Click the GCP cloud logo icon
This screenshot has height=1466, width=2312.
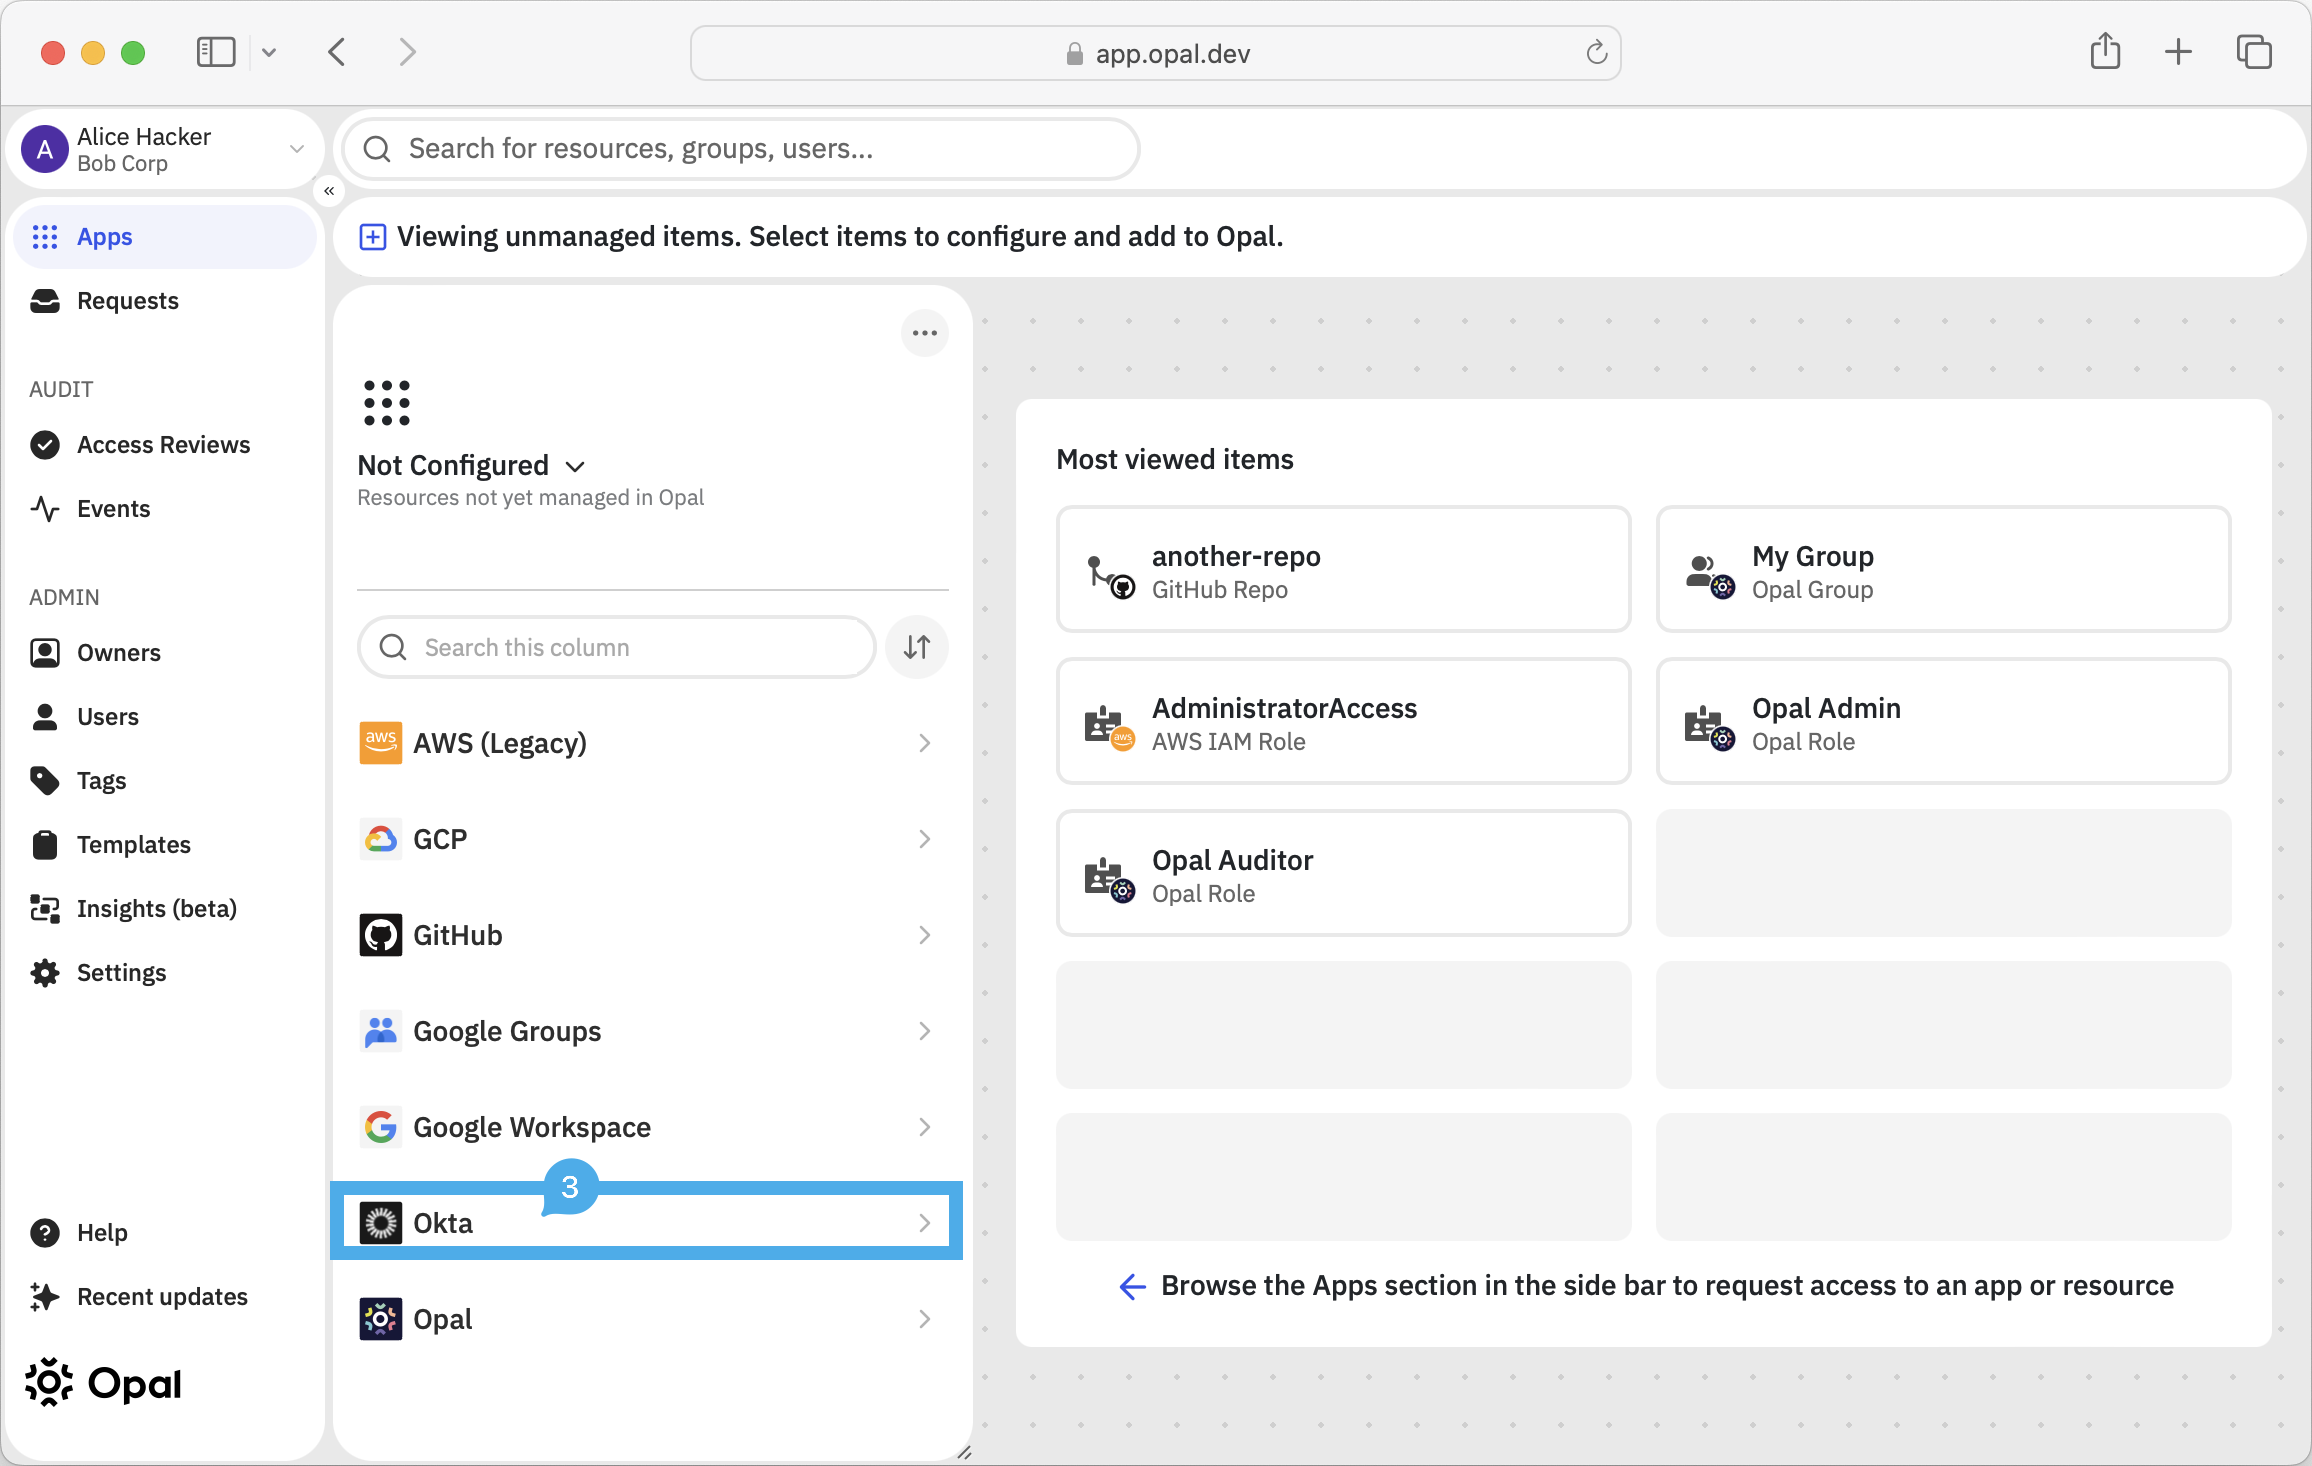[381, 839]
